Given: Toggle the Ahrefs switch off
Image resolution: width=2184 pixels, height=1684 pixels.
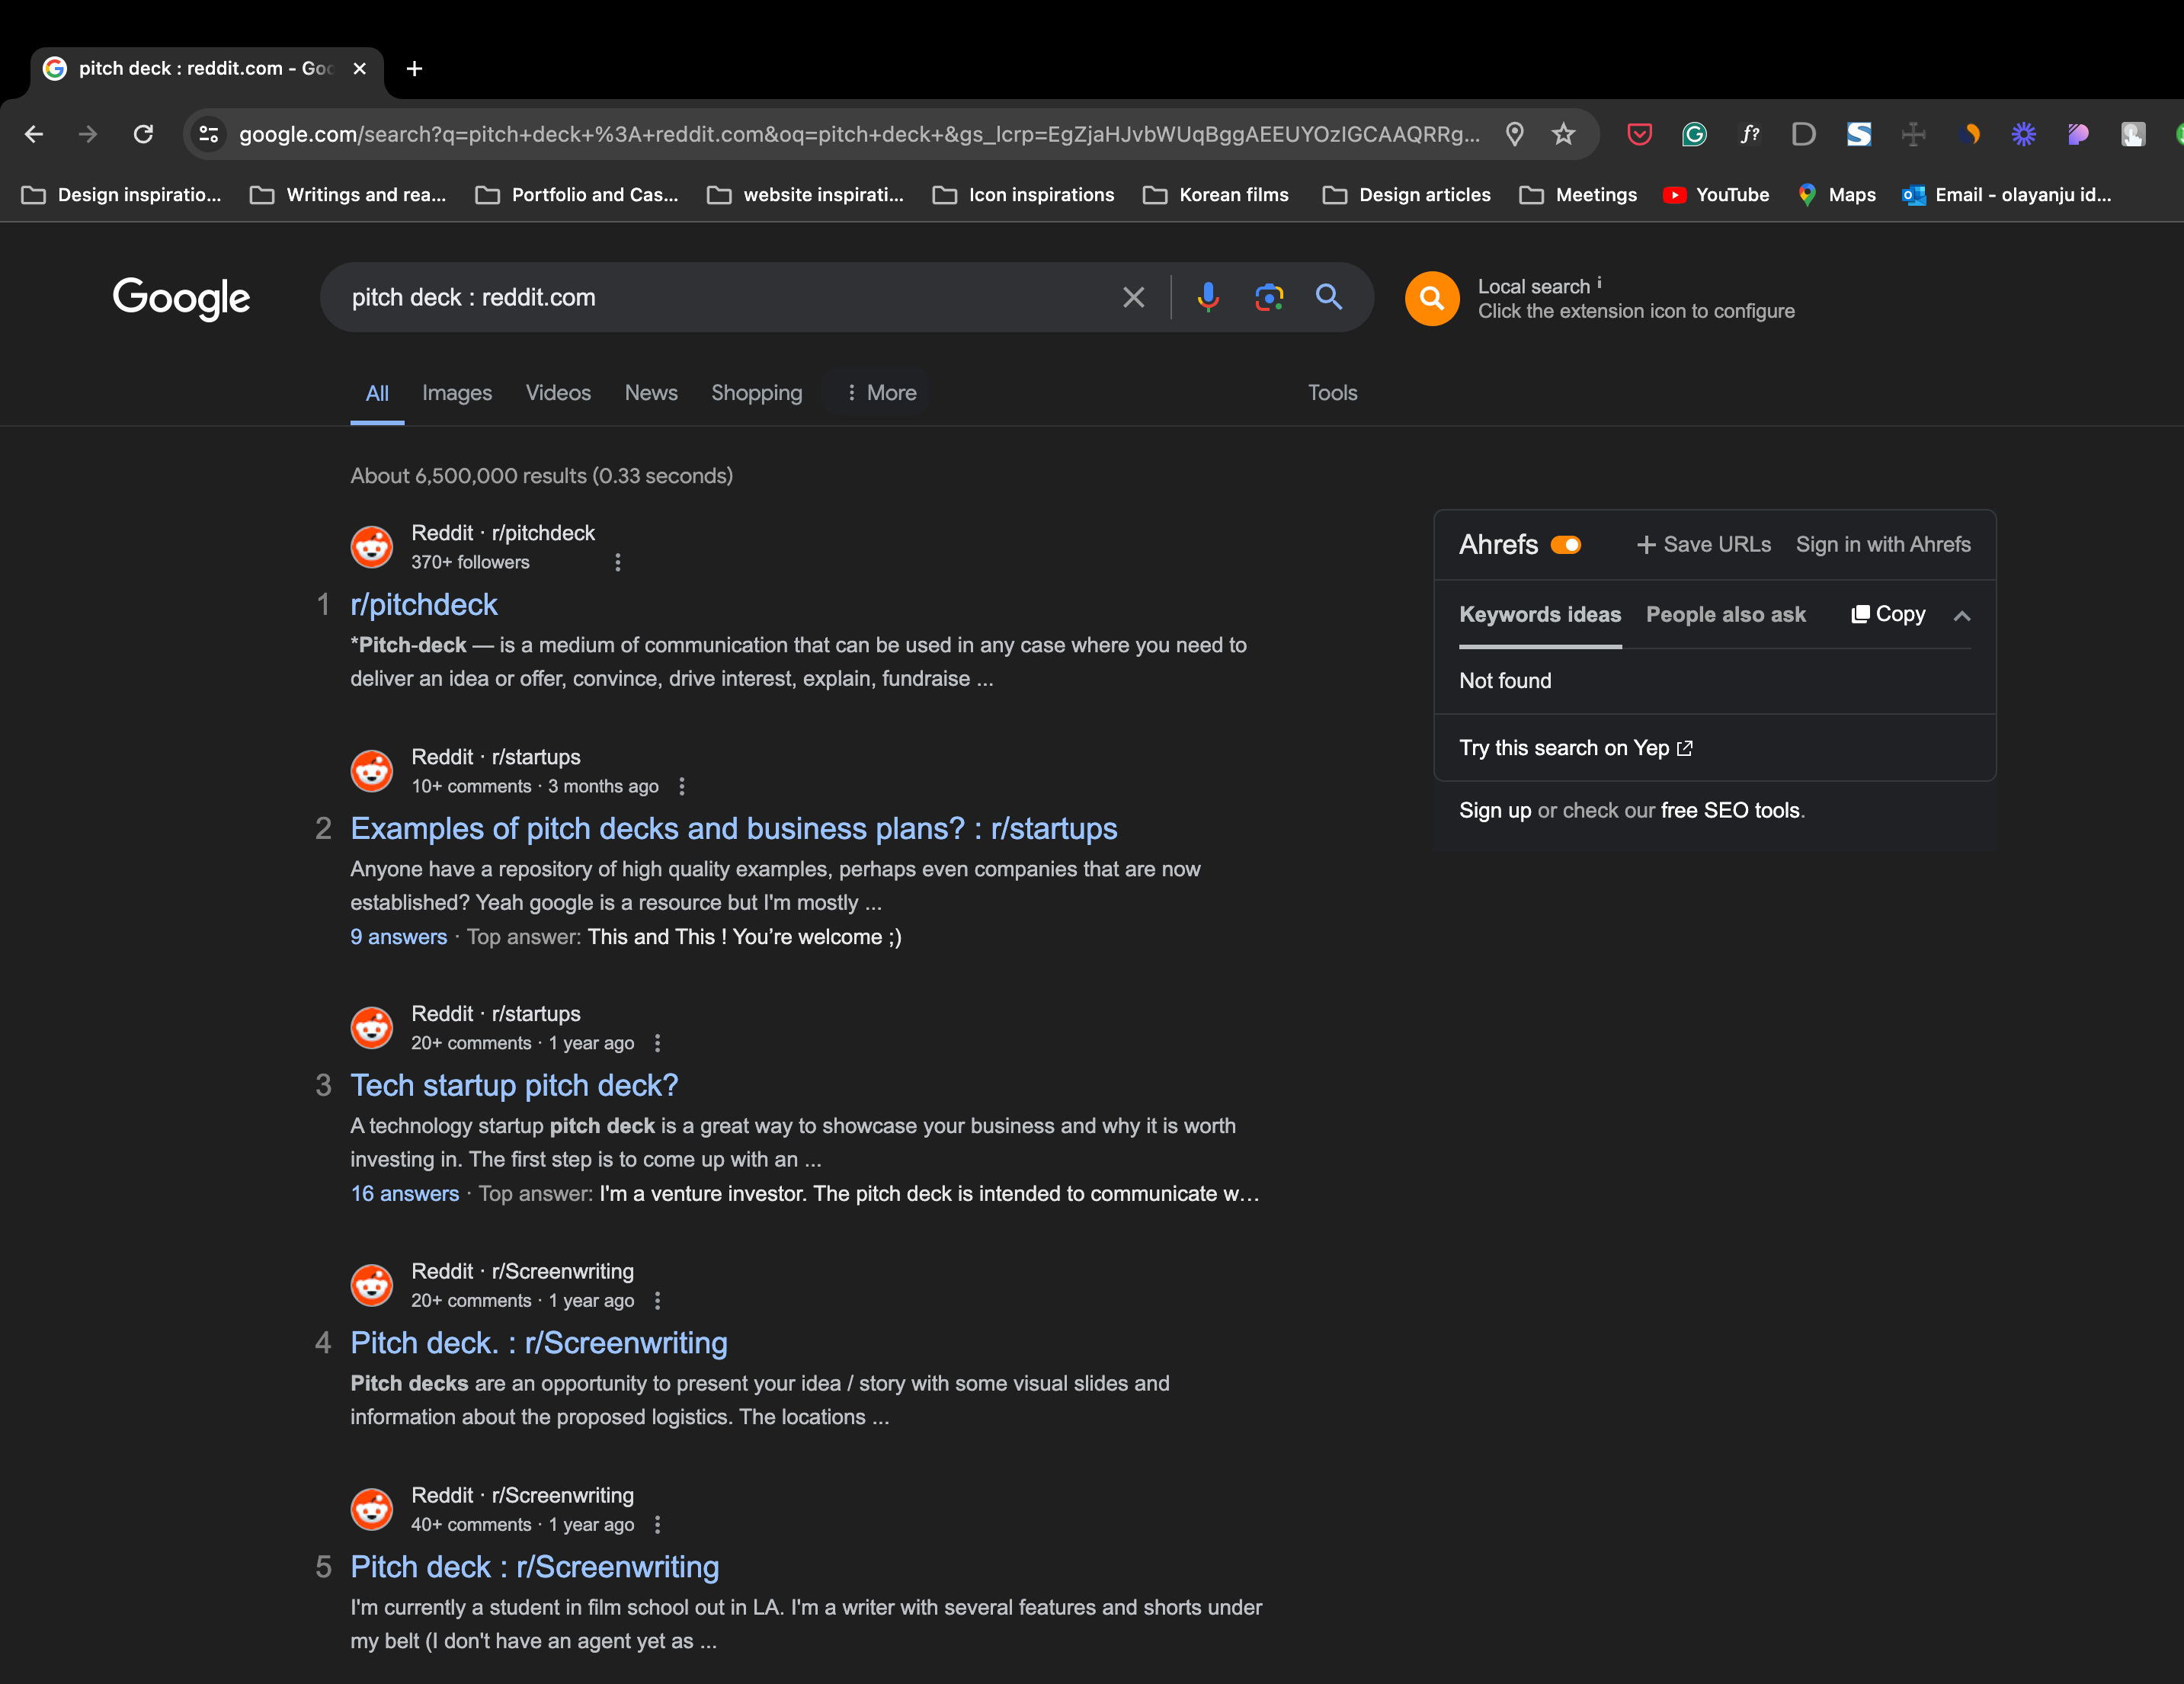Looking at the screenshot, I should (x=1566, y=545).
